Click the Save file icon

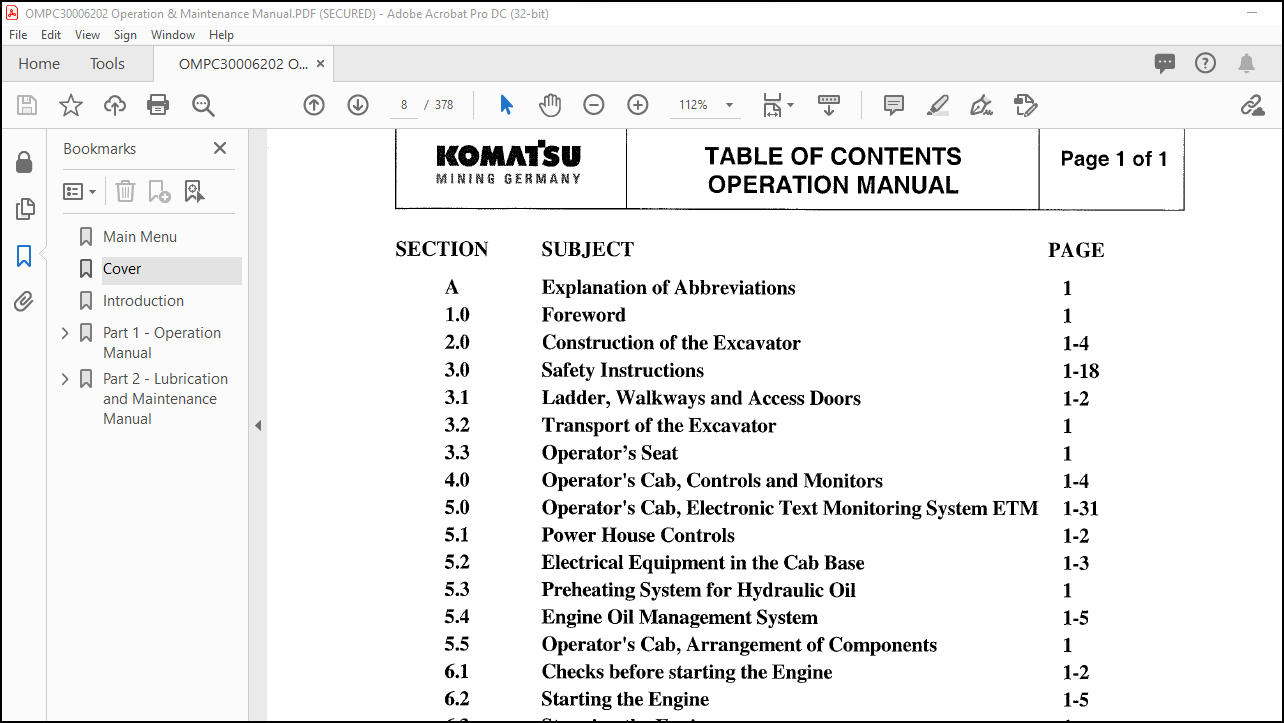pyautogui.click(x=27, y=105)
